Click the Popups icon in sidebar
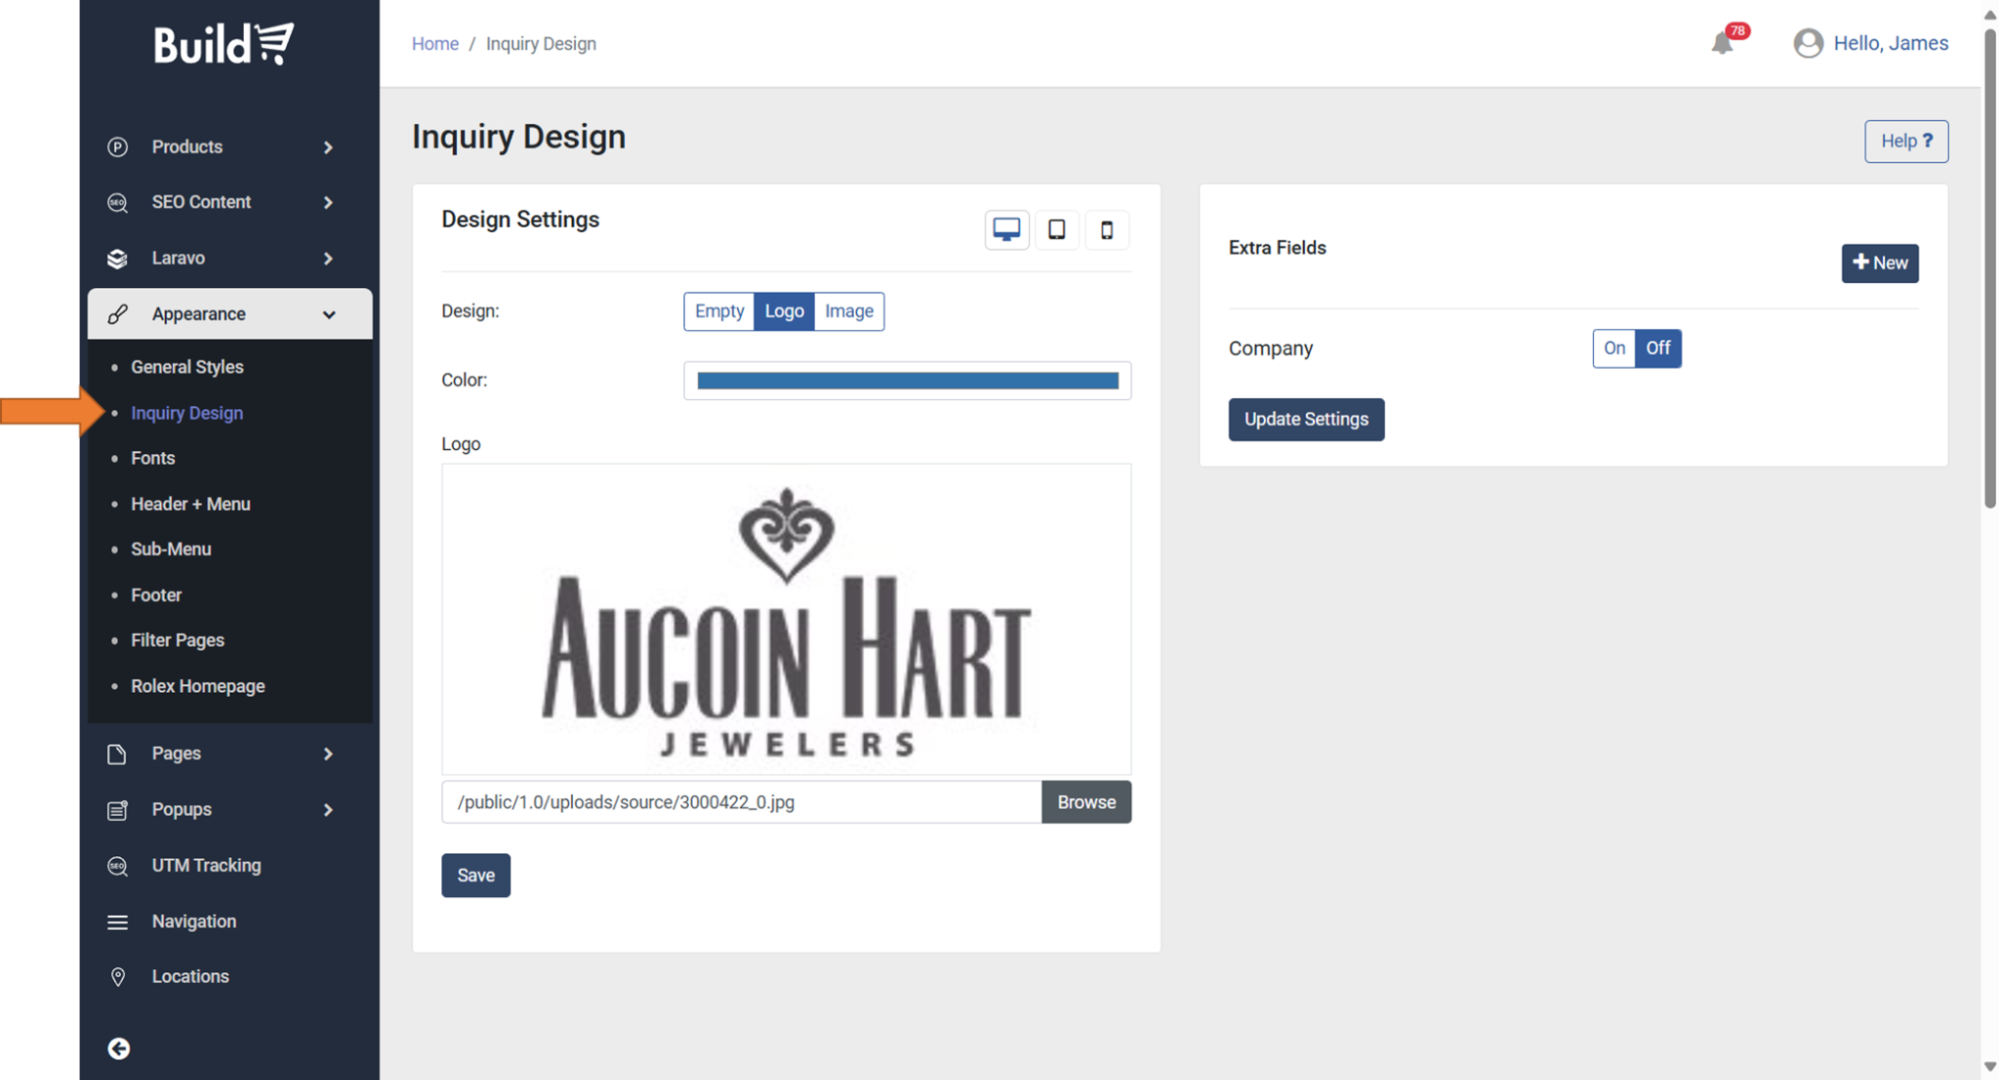This screenshot has height=1080, width=1999. click(117, 809)
